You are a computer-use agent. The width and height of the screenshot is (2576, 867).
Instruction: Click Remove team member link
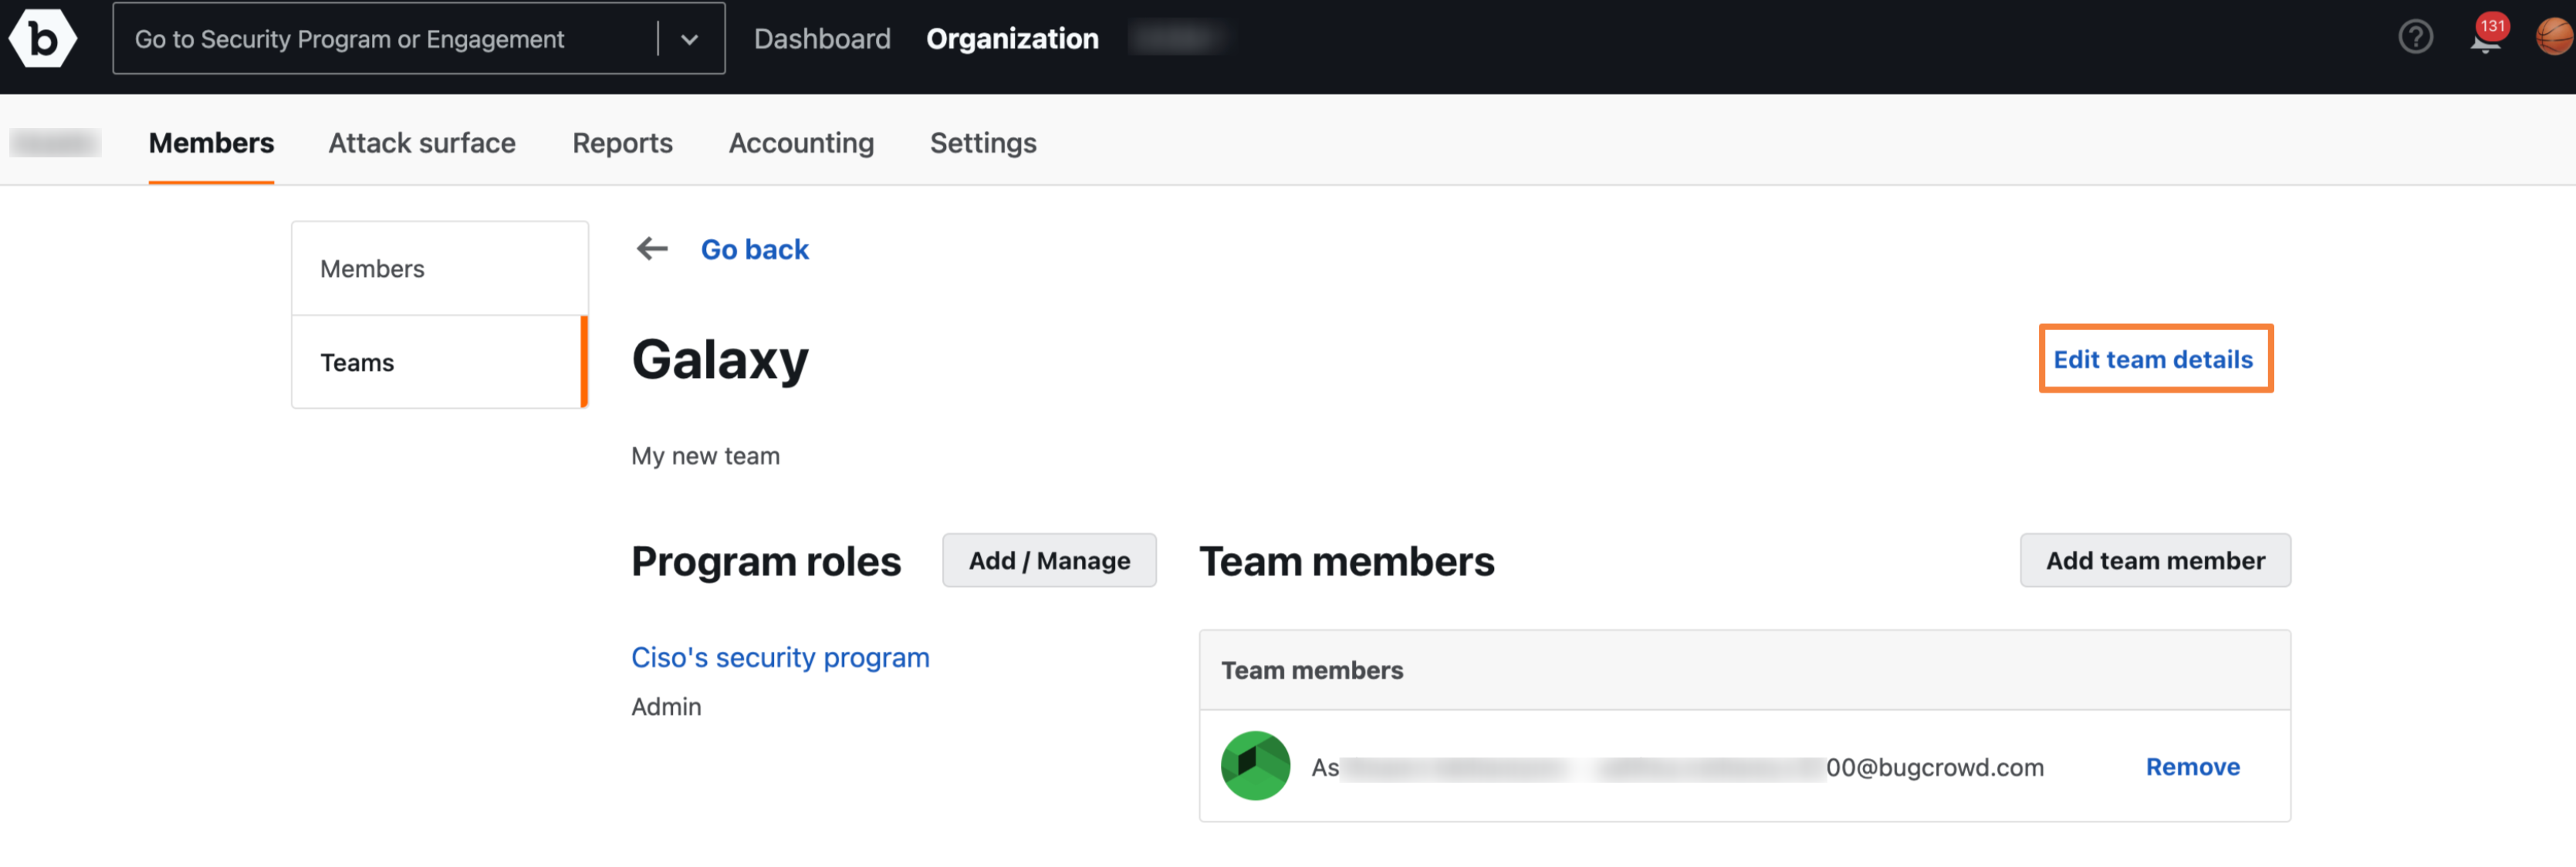2193,764
